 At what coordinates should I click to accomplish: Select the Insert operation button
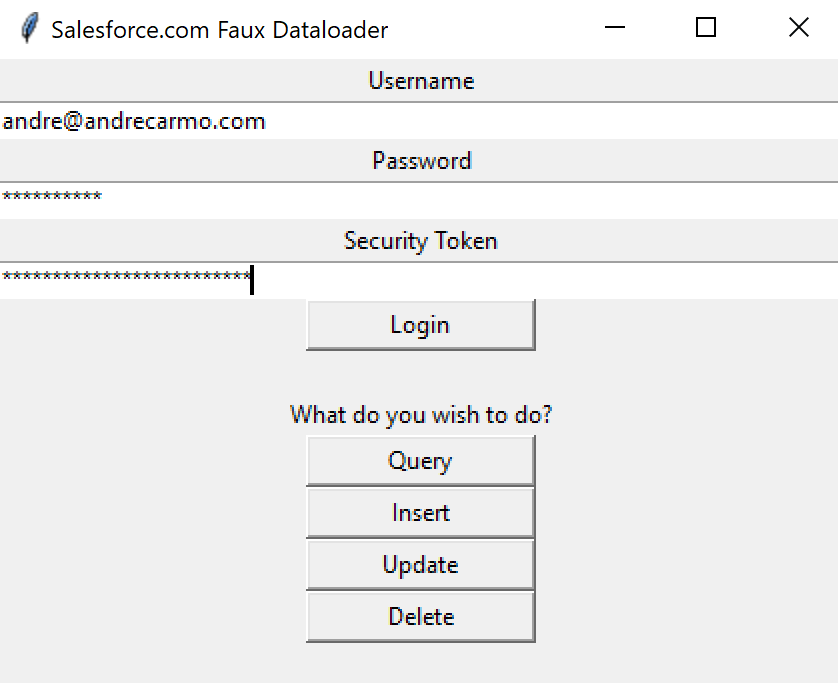click(420, 513)
